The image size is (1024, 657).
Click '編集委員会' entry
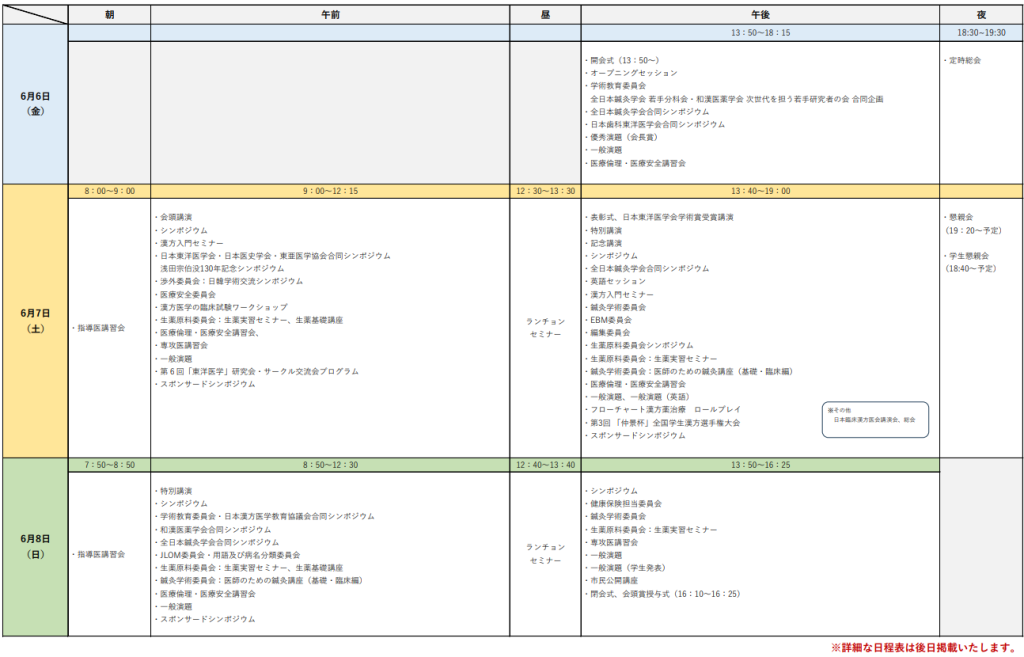608,332
